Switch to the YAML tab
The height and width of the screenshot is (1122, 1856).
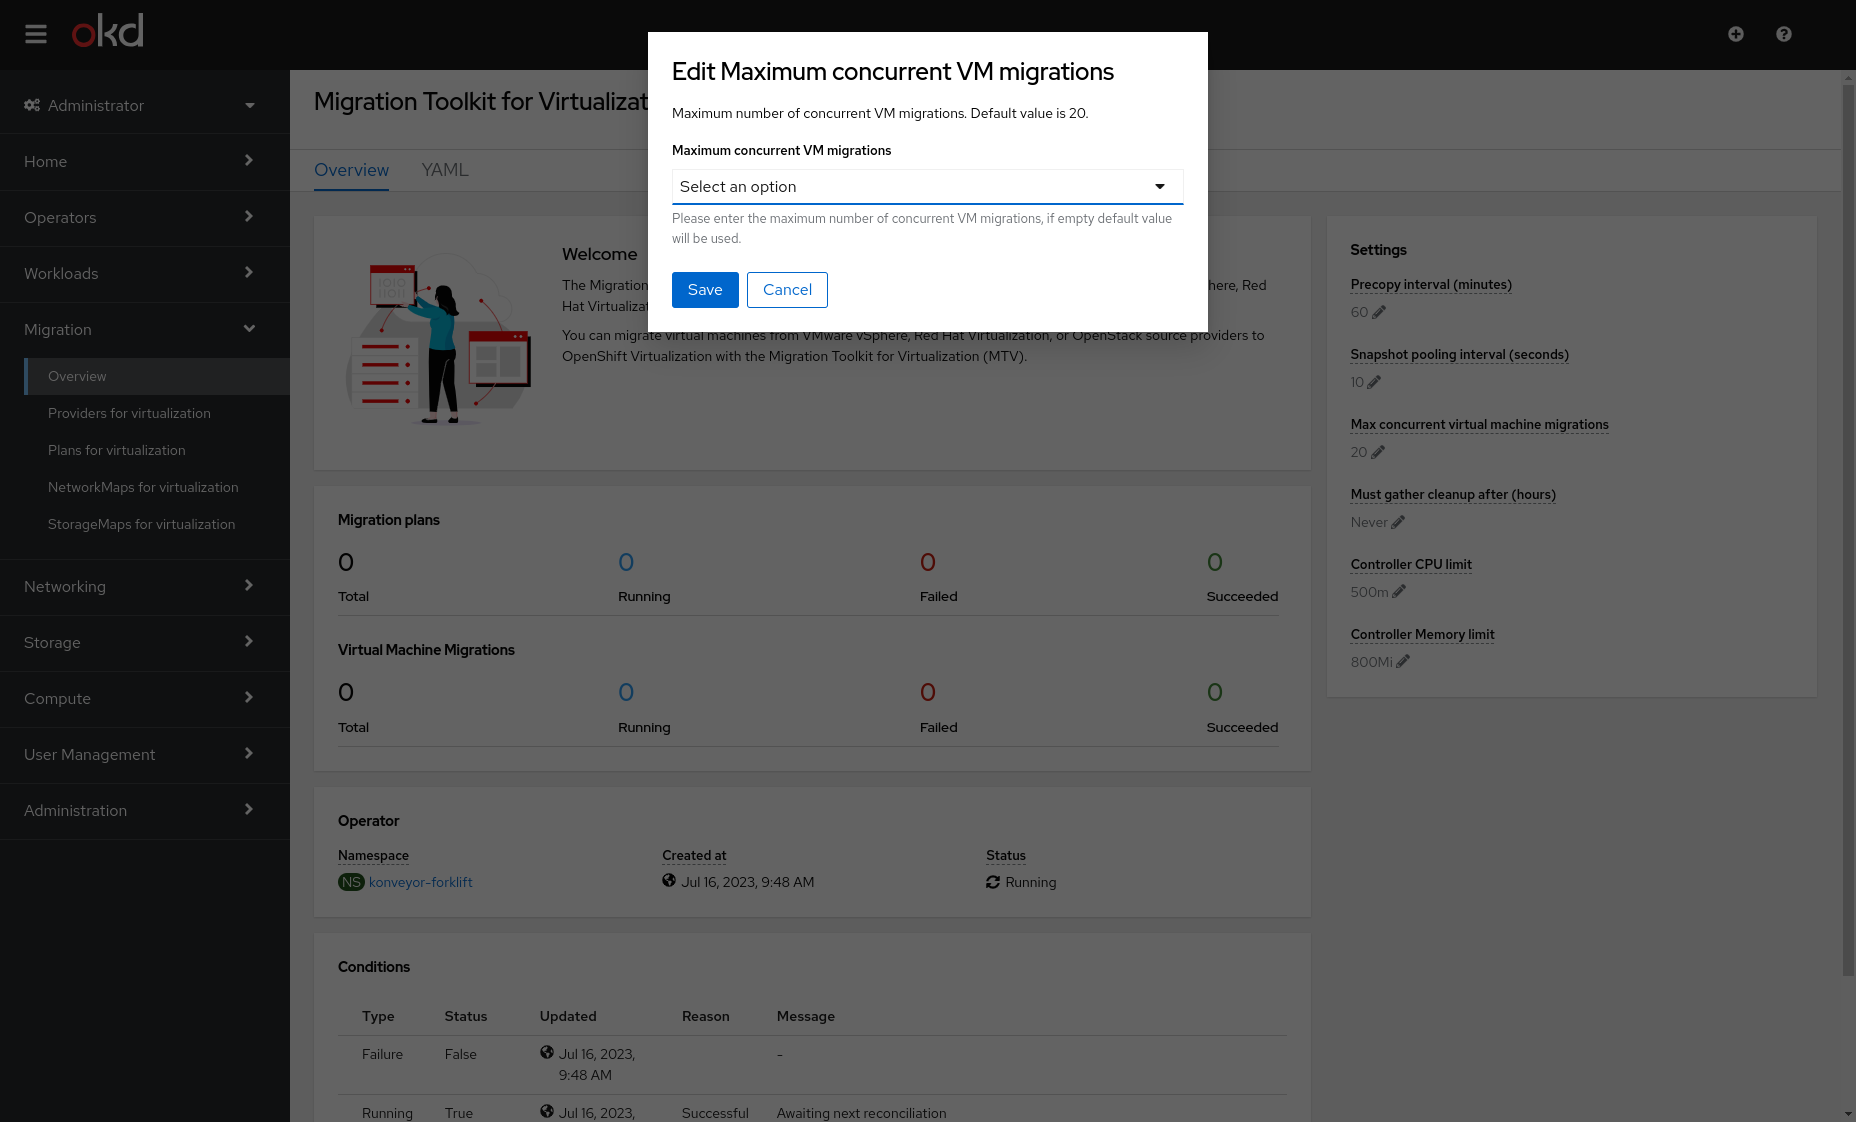445,170
